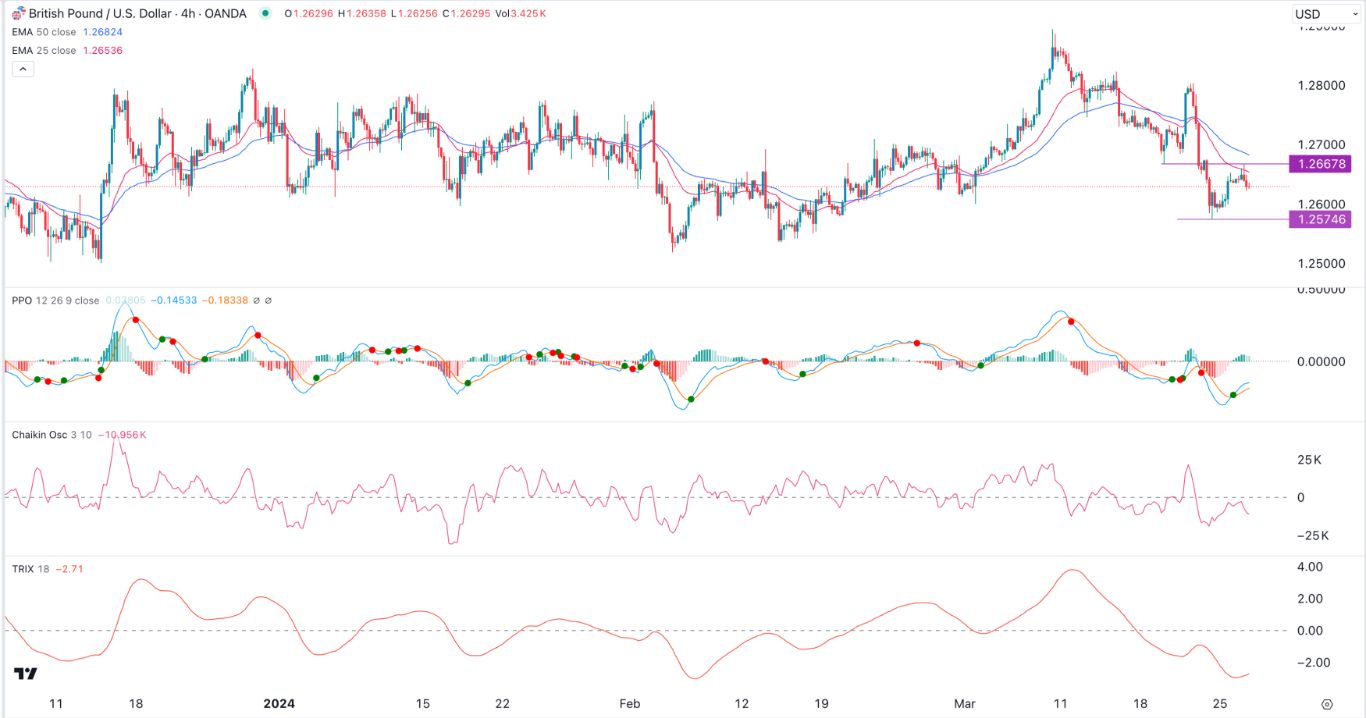
Task: Select the PPO 12 26 9 indicator title
Action: 55,300
